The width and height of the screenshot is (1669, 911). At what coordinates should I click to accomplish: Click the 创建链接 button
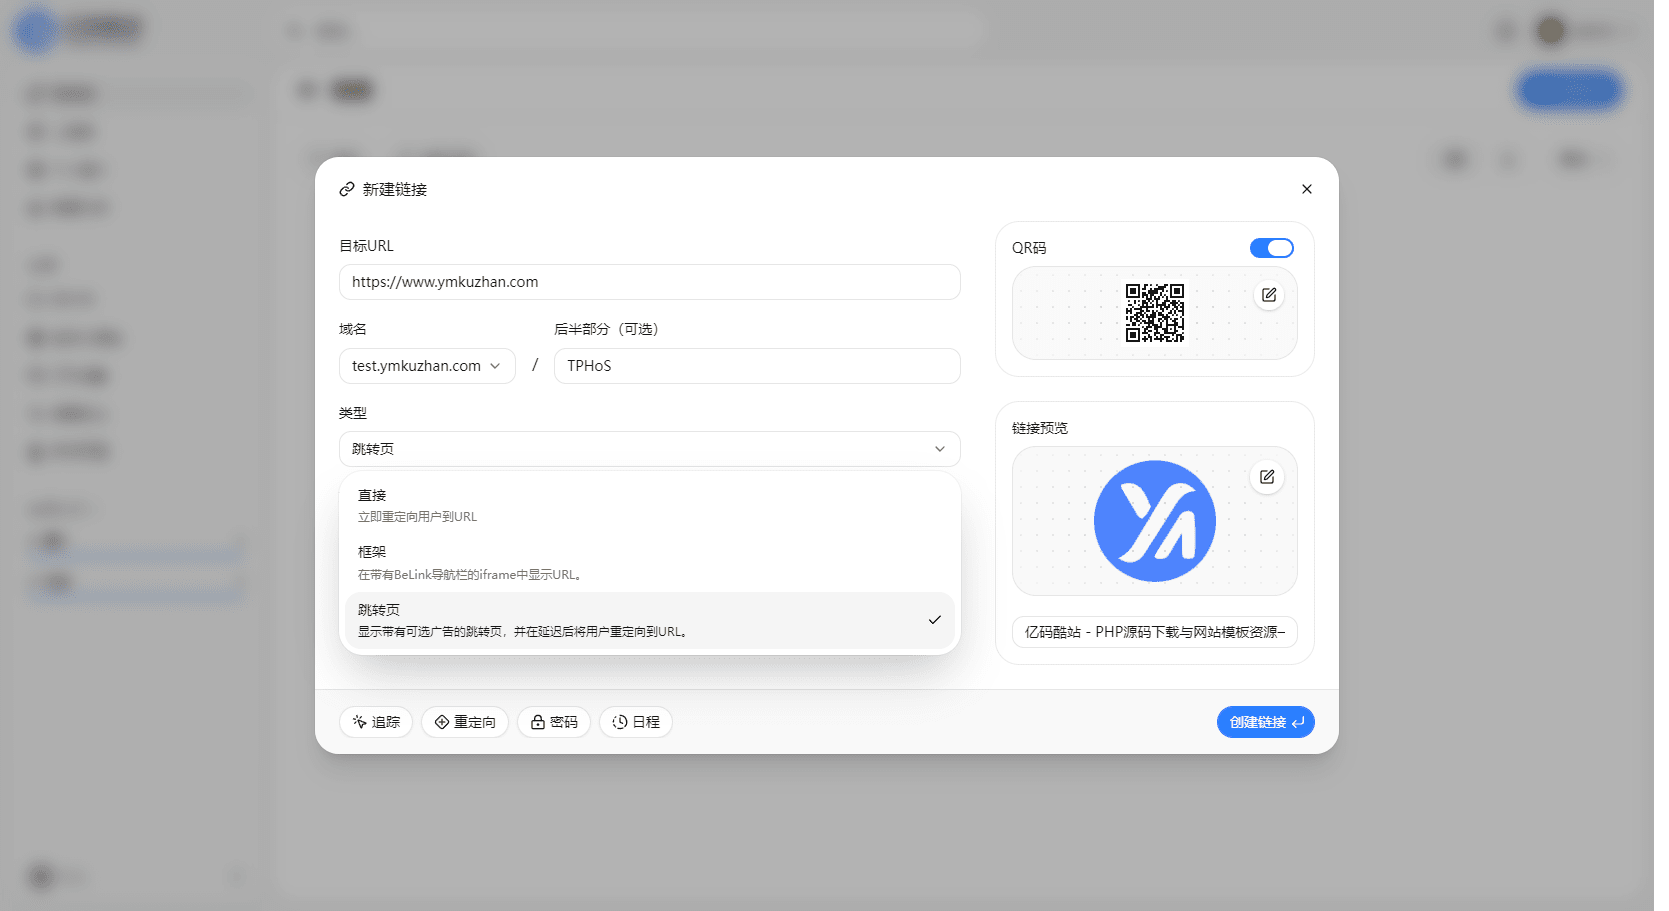(x=1266, y=722)
